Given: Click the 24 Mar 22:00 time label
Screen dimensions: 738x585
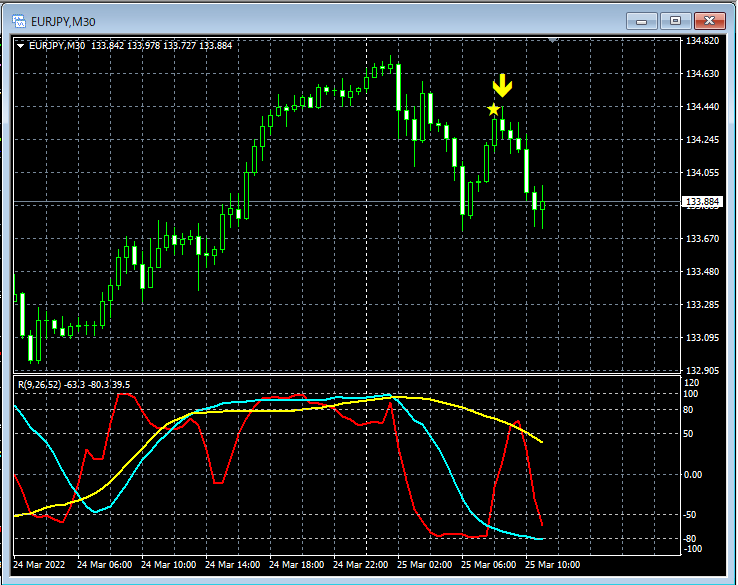Looking at the screenshot, I should 360,564.
